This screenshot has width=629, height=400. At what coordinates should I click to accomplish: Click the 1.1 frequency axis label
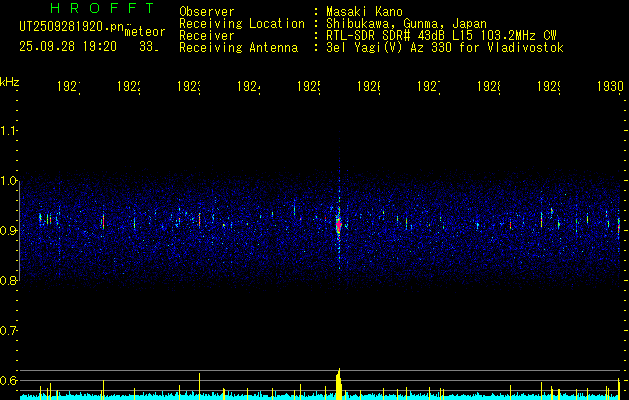click(9, 130)
